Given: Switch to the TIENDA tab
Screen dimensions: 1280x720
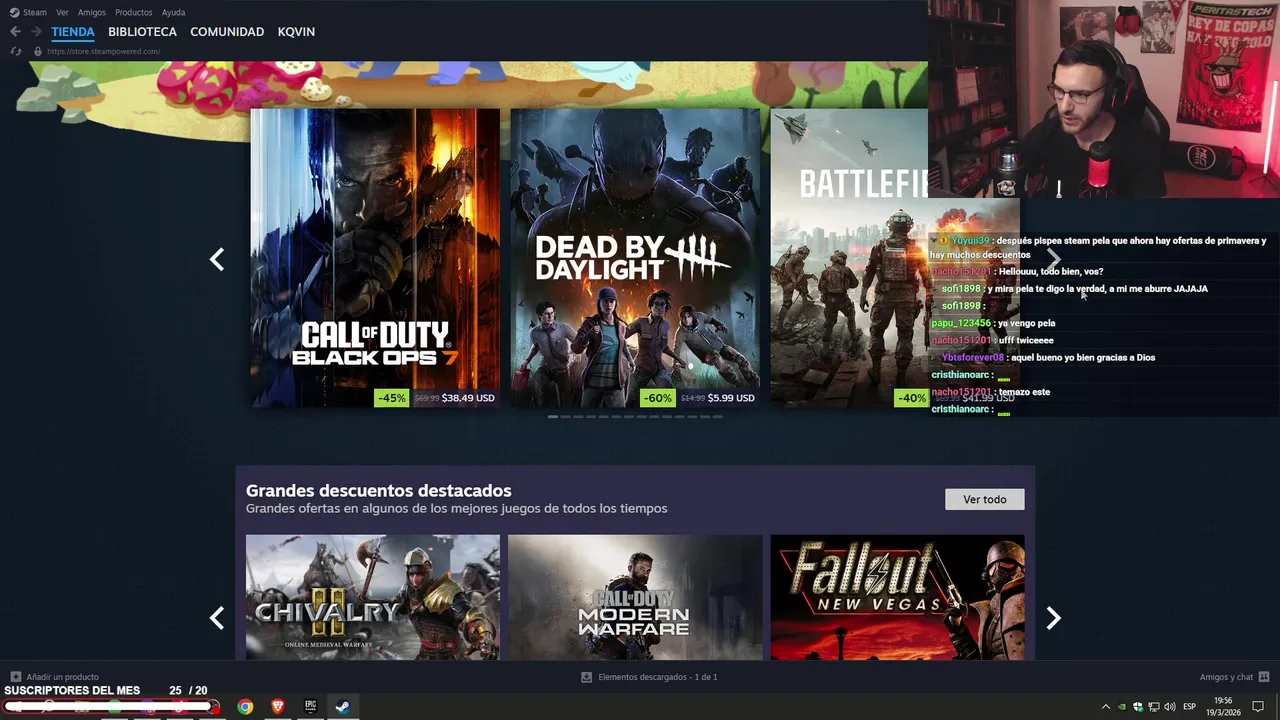Looking at the screenshot, I should coord(73,31).
